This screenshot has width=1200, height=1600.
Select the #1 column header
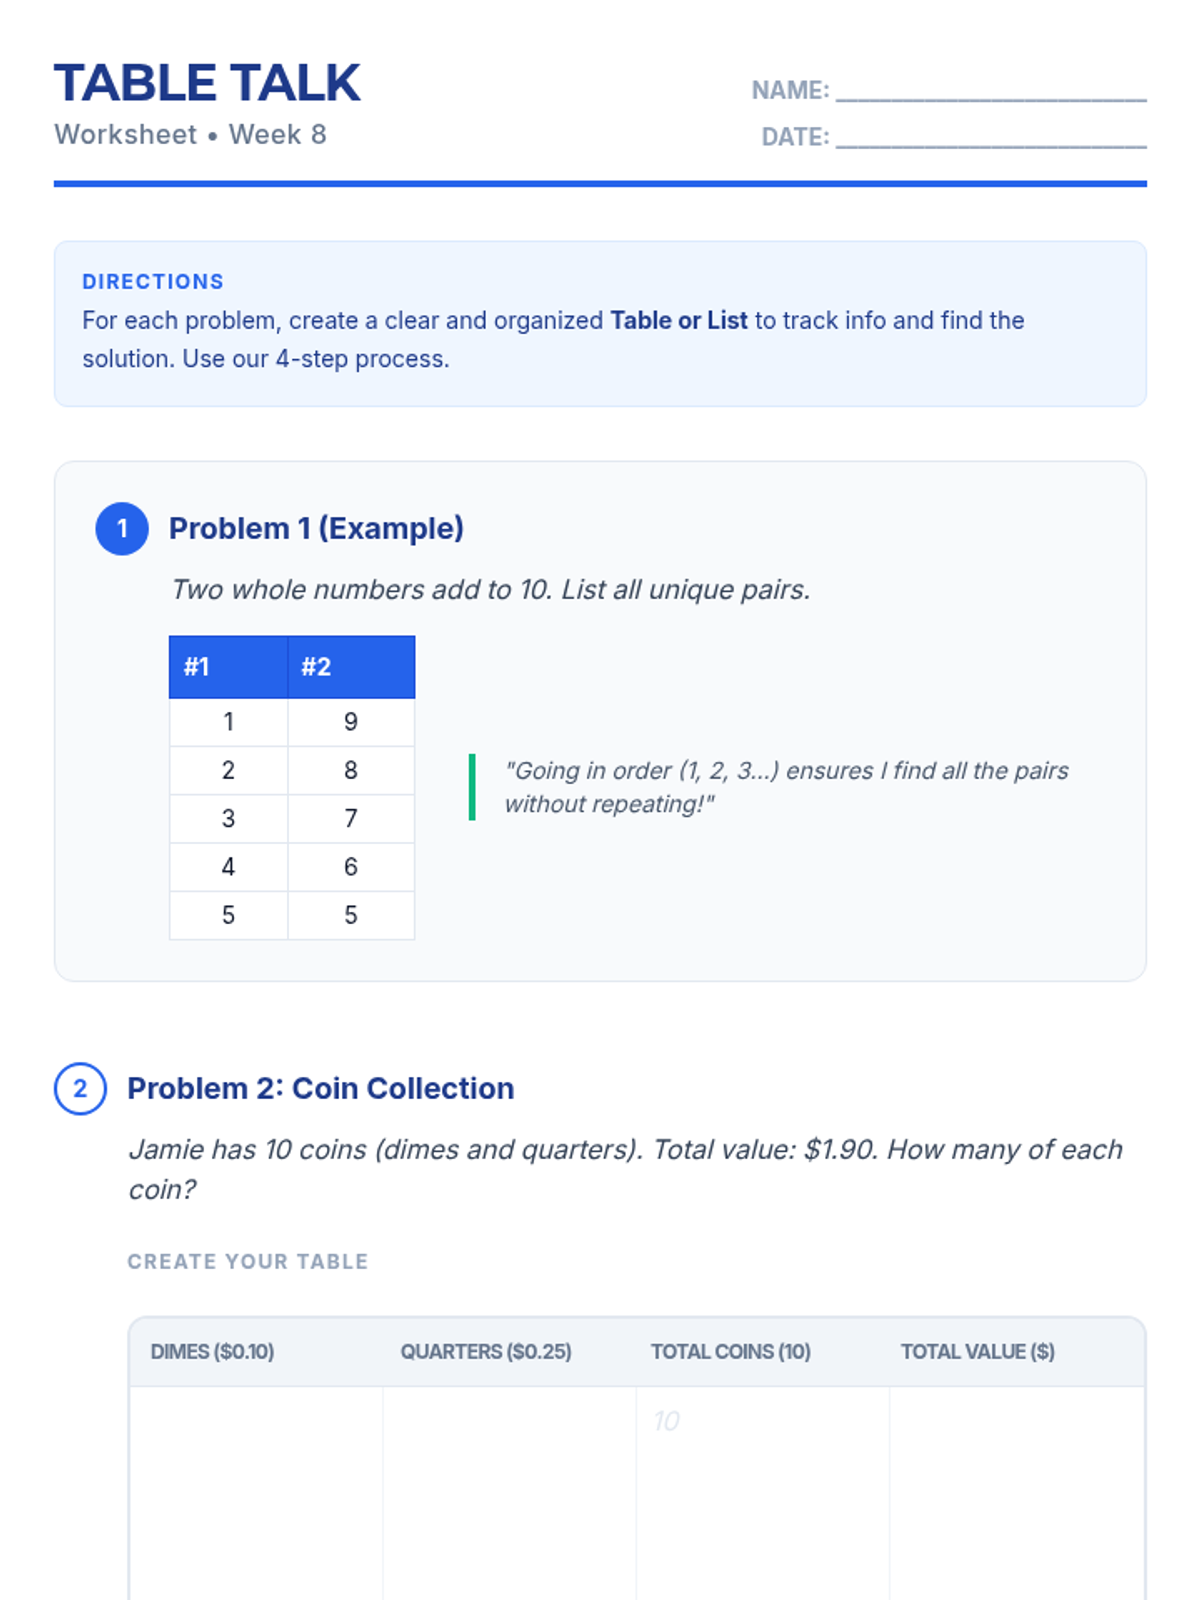(228, 667)
